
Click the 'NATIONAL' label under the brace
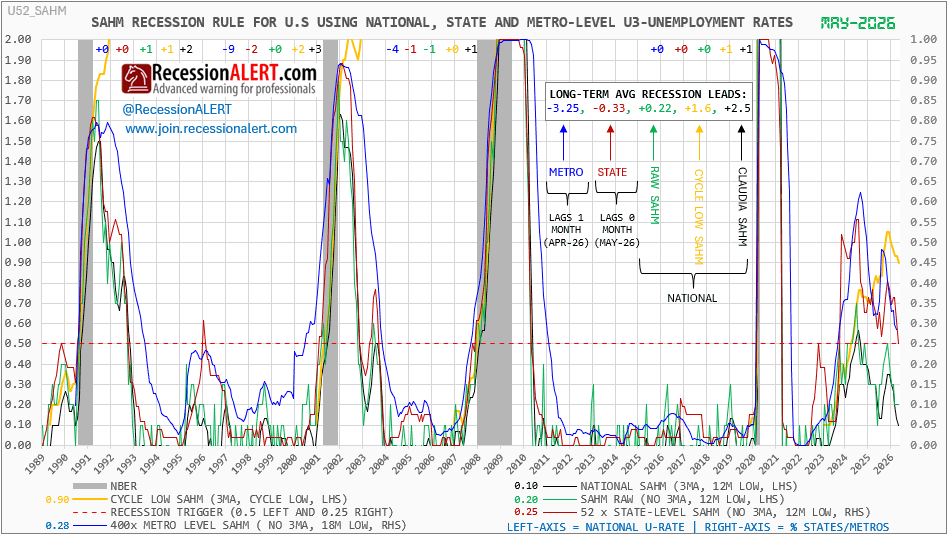[x=692, y=298]
